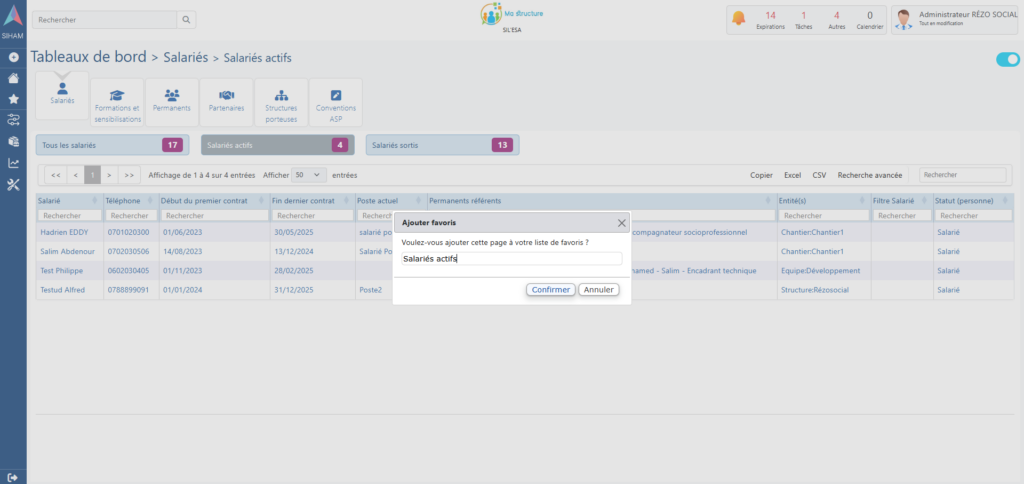The height and width of the screenshot is (484, 1024).
Task: Click the Confirmer button in the dialog
Action: pos(550,289)
